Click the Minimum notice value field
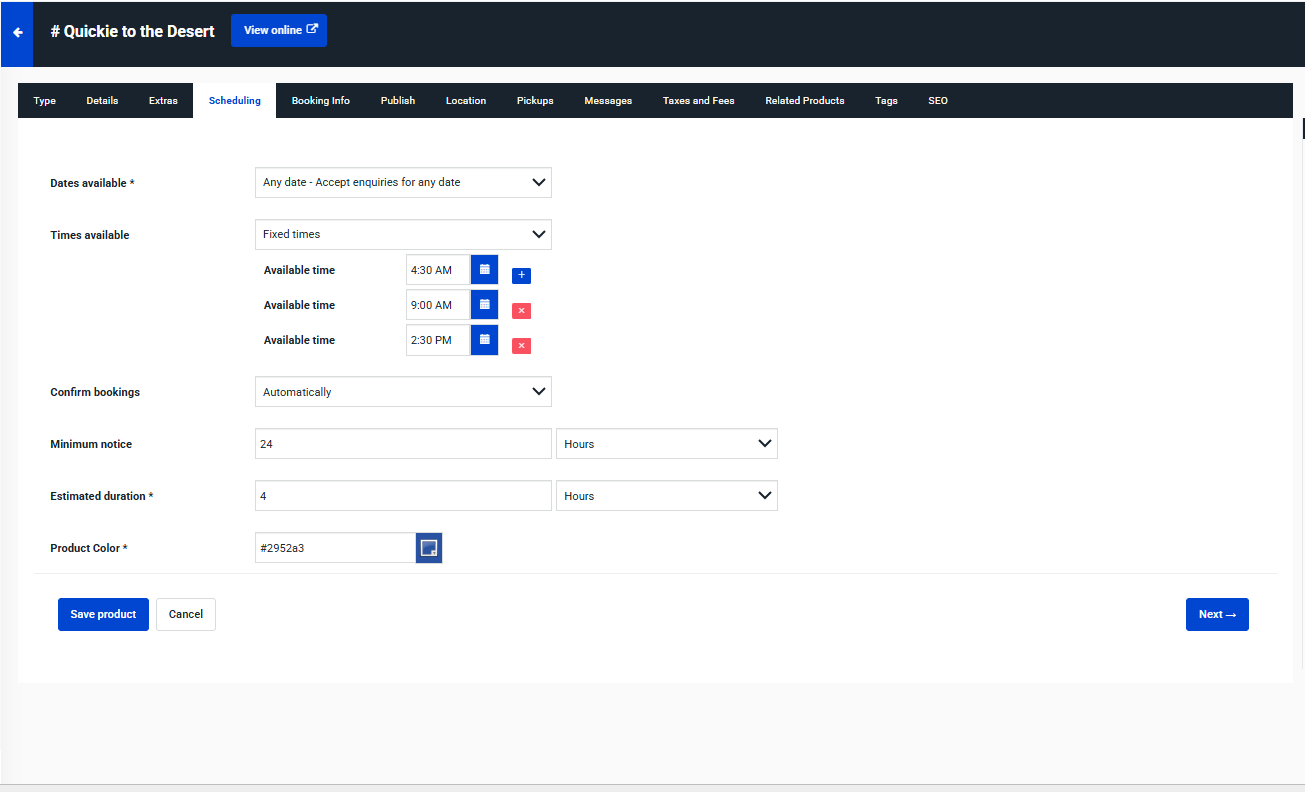Viewport: 1305px width, 792px height. pos(403,444)
